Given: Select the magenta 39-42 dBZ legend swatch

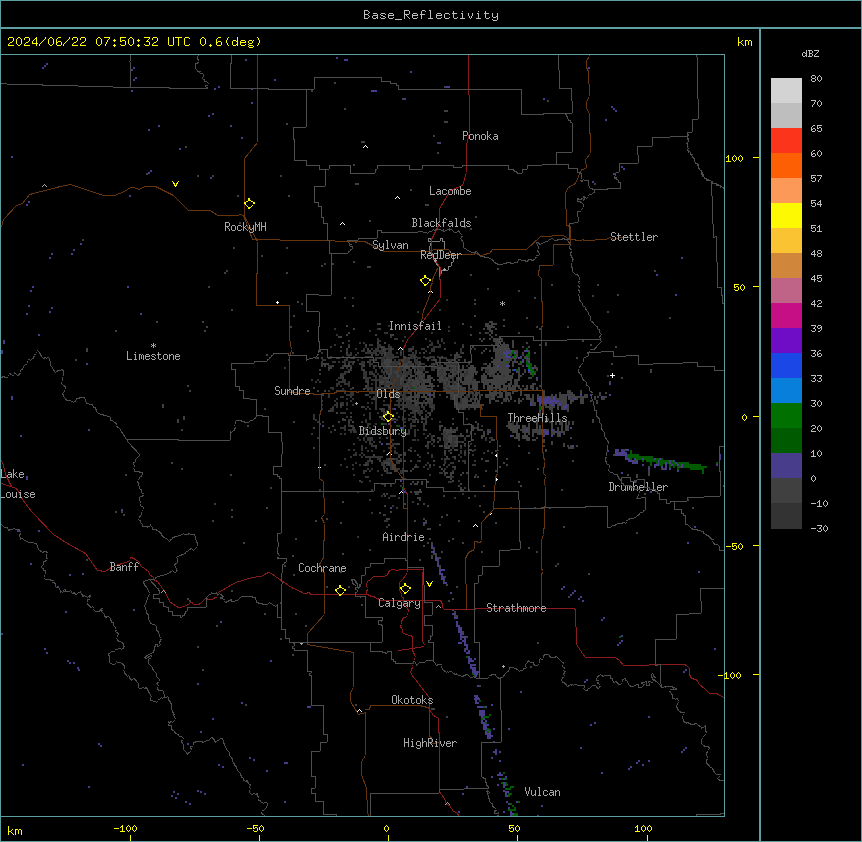Looking at the screenshot, I should pos(786,315).
